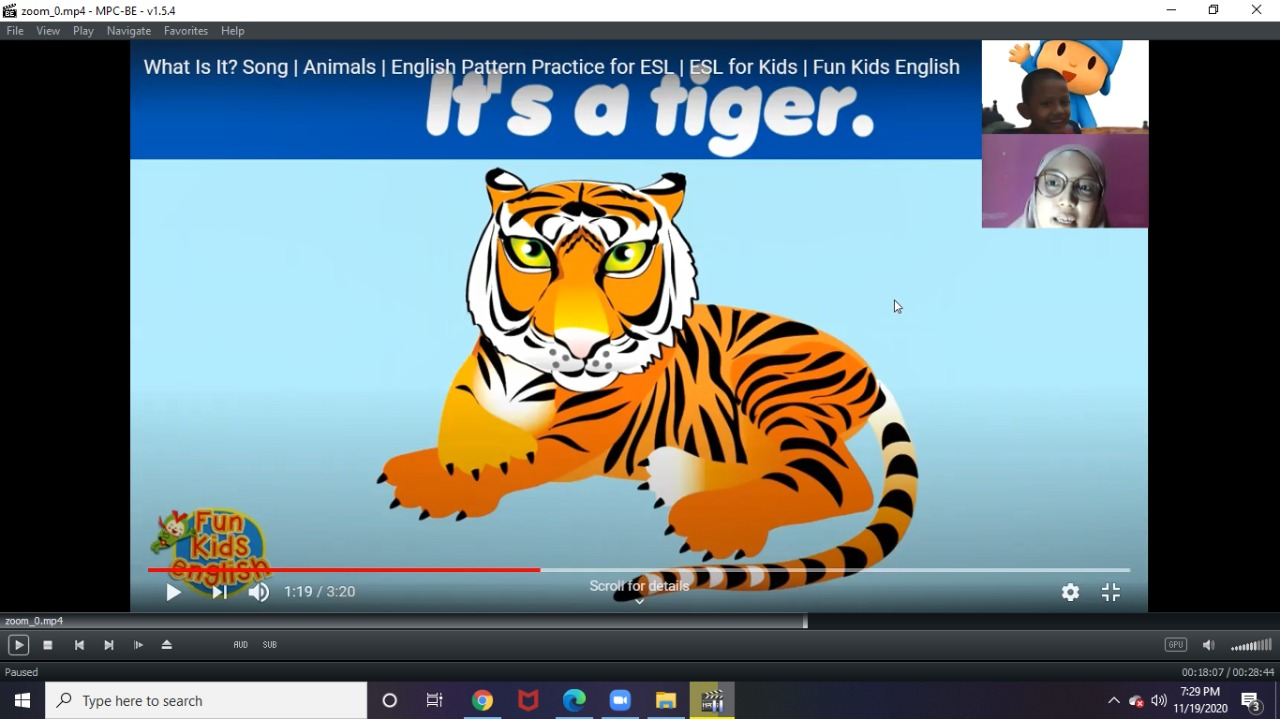Click the YouTube miniplayer icon

click(1110, 592)
